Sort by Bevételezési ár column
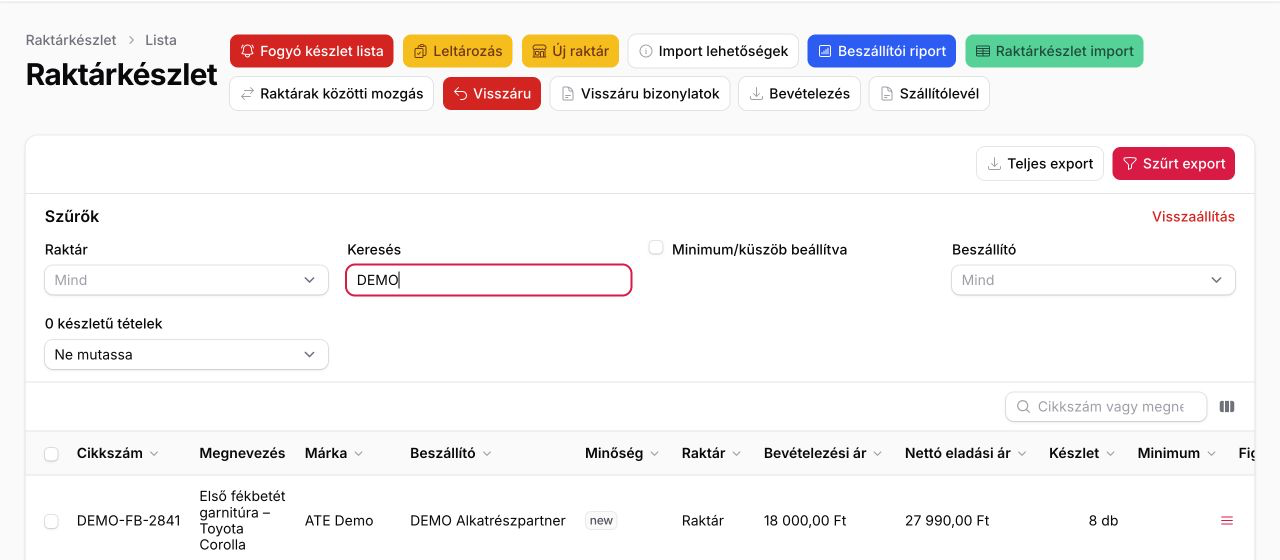Image resolution: width=1280 pixels, height=560 pixels. tap(823, 453)
